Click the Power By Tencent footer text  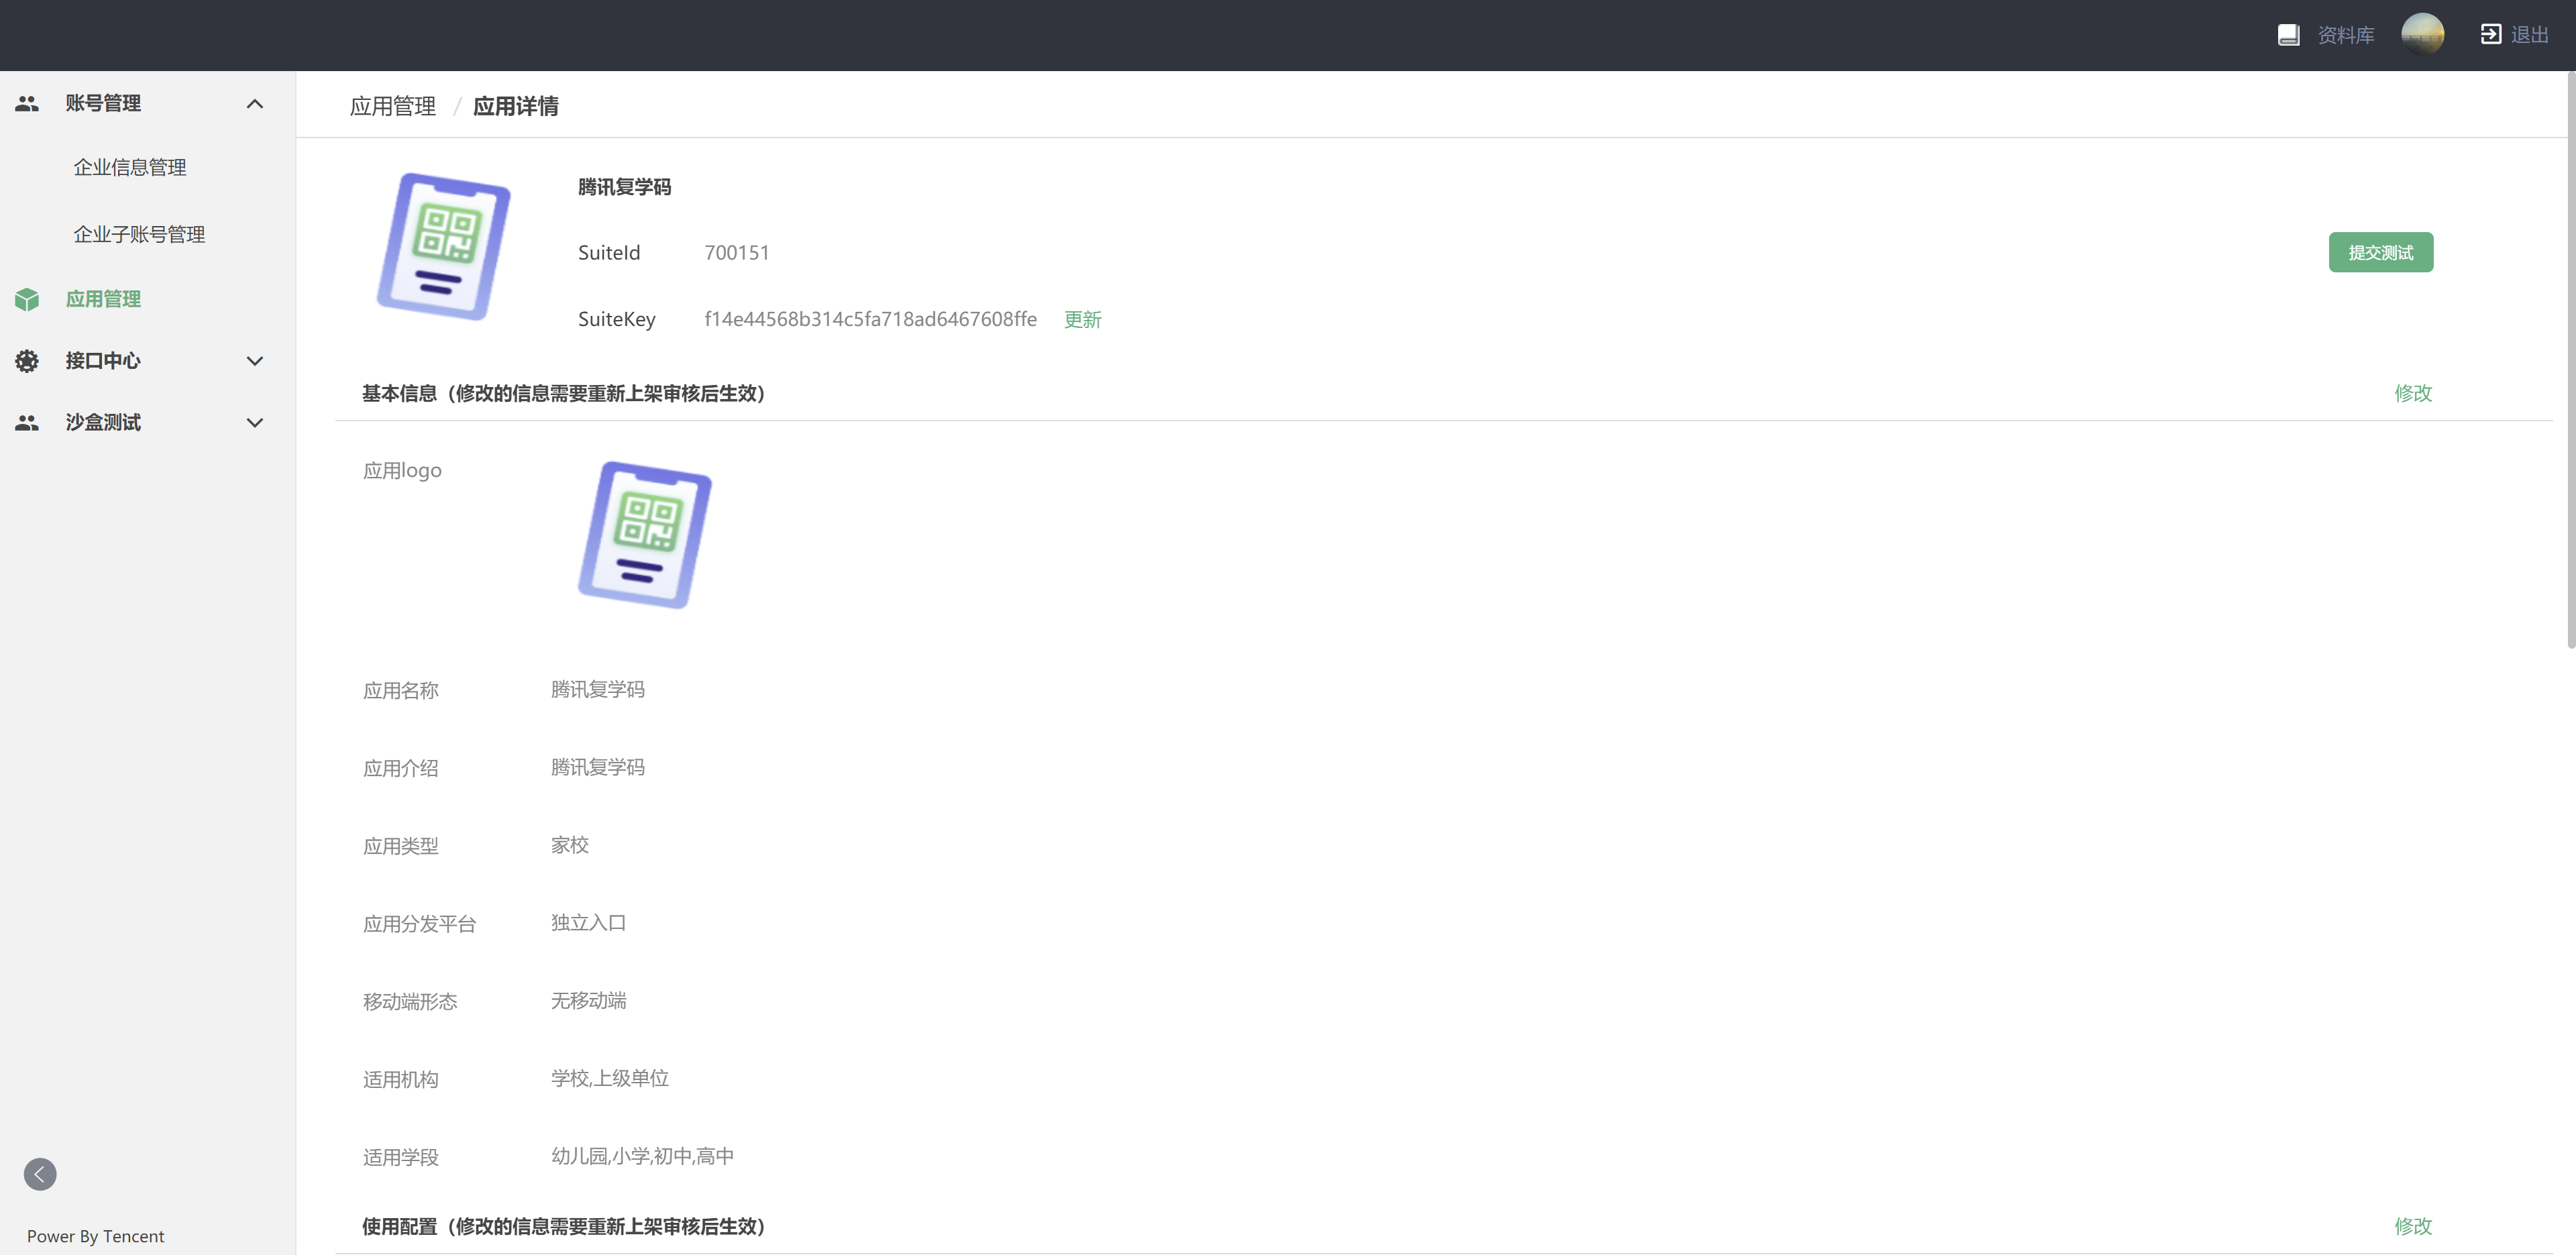click(x=95, y=1237)
